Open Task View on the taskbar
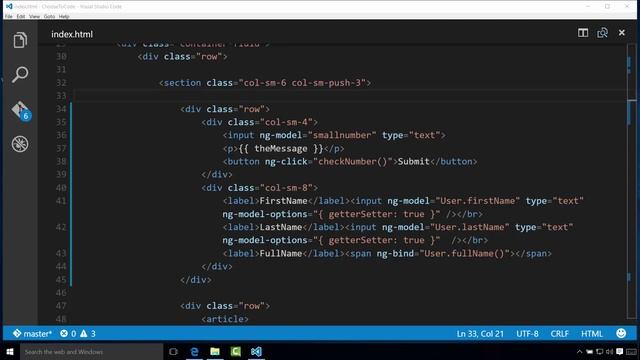The image size is (640, 360). 173,351
